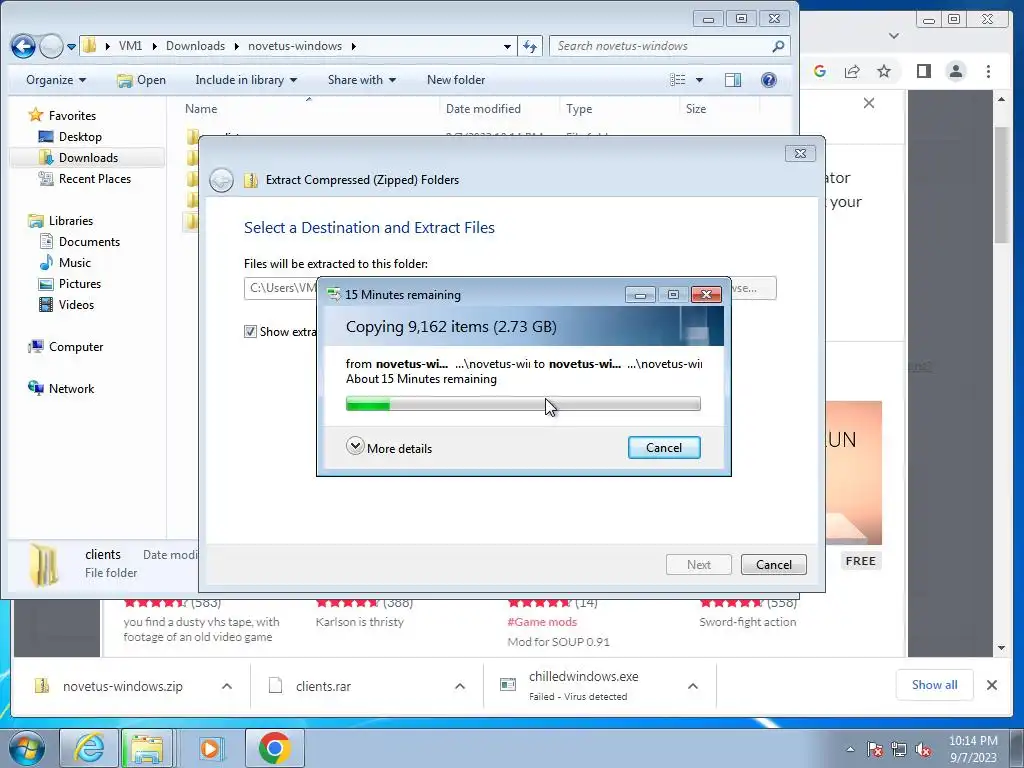
Task: Sort by Size column header
Action: [696, 108]
